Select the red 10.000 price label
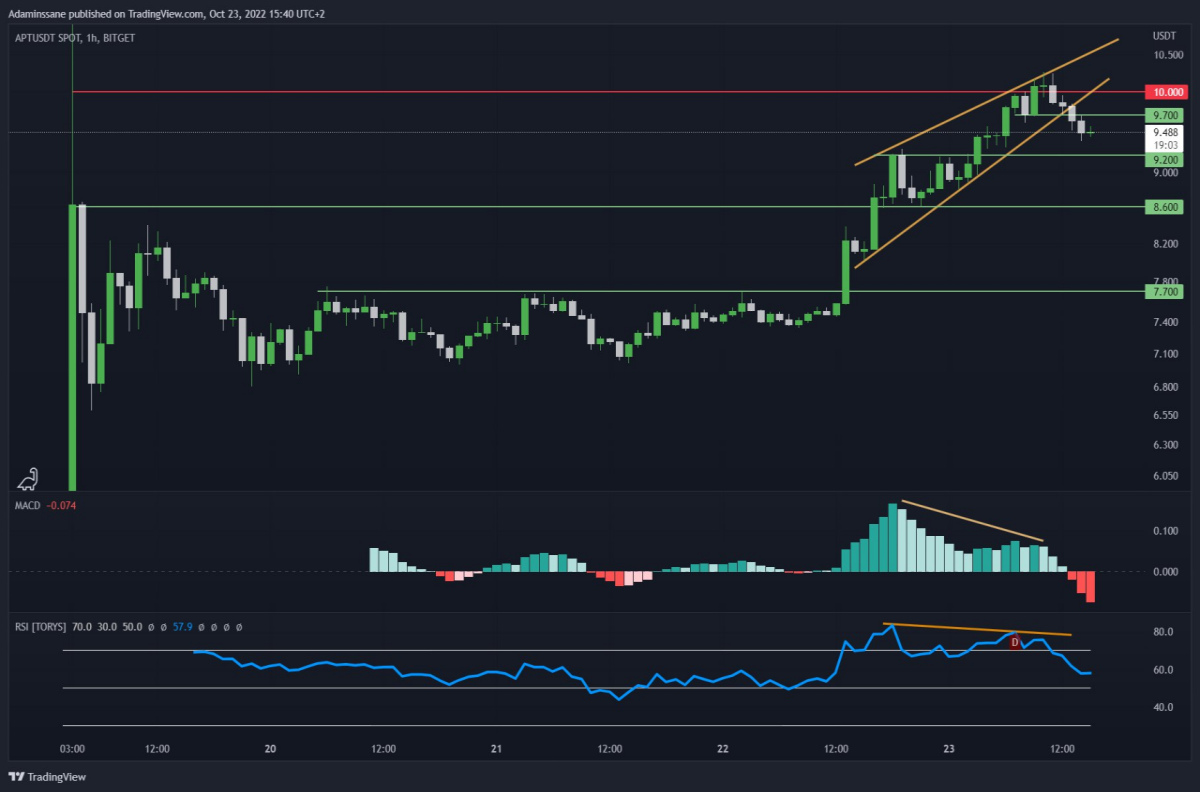 pos(1166,91)
